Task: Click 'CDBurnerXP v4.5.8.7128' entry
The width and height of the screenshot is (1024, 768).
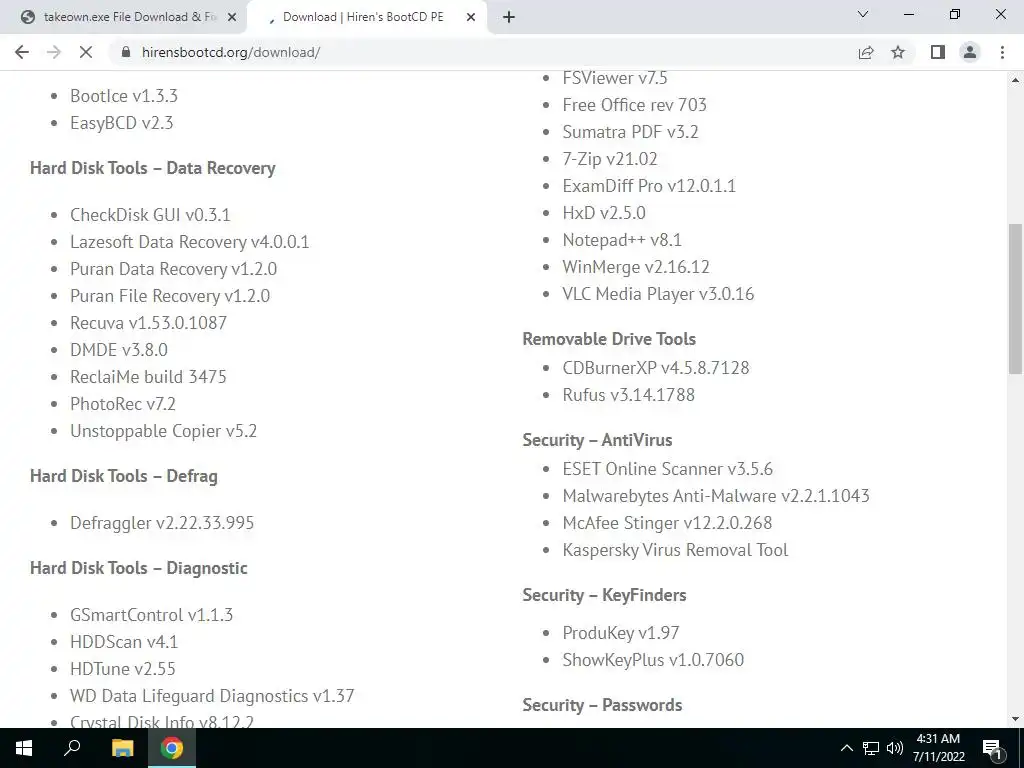Action: point(656,368)
